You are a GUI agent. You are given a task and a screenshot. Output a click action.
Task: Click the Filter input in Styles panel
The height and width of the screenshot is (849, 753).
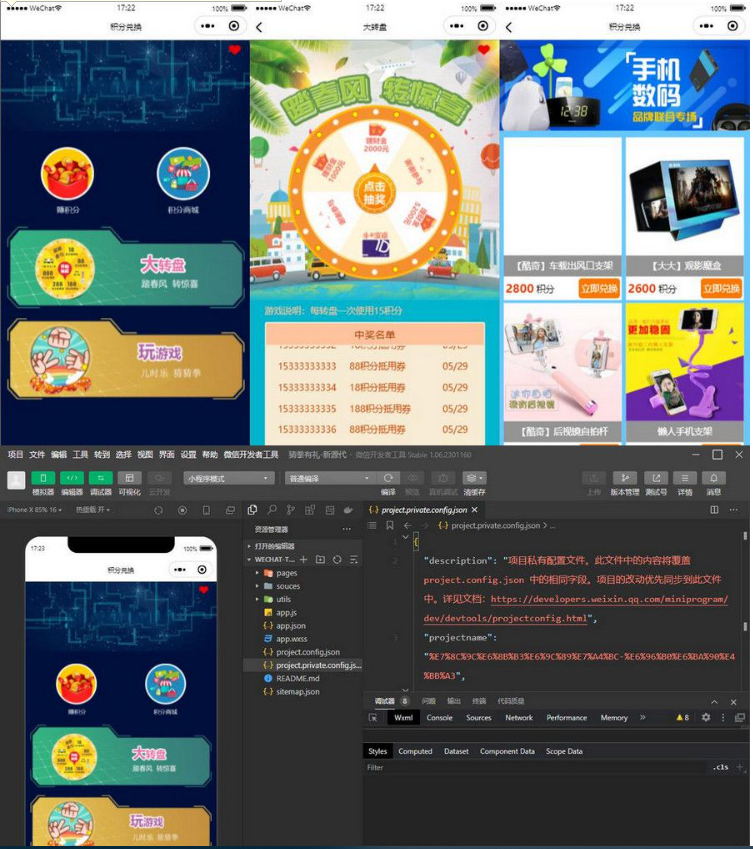pyautogui.click(x=530, y=767)
